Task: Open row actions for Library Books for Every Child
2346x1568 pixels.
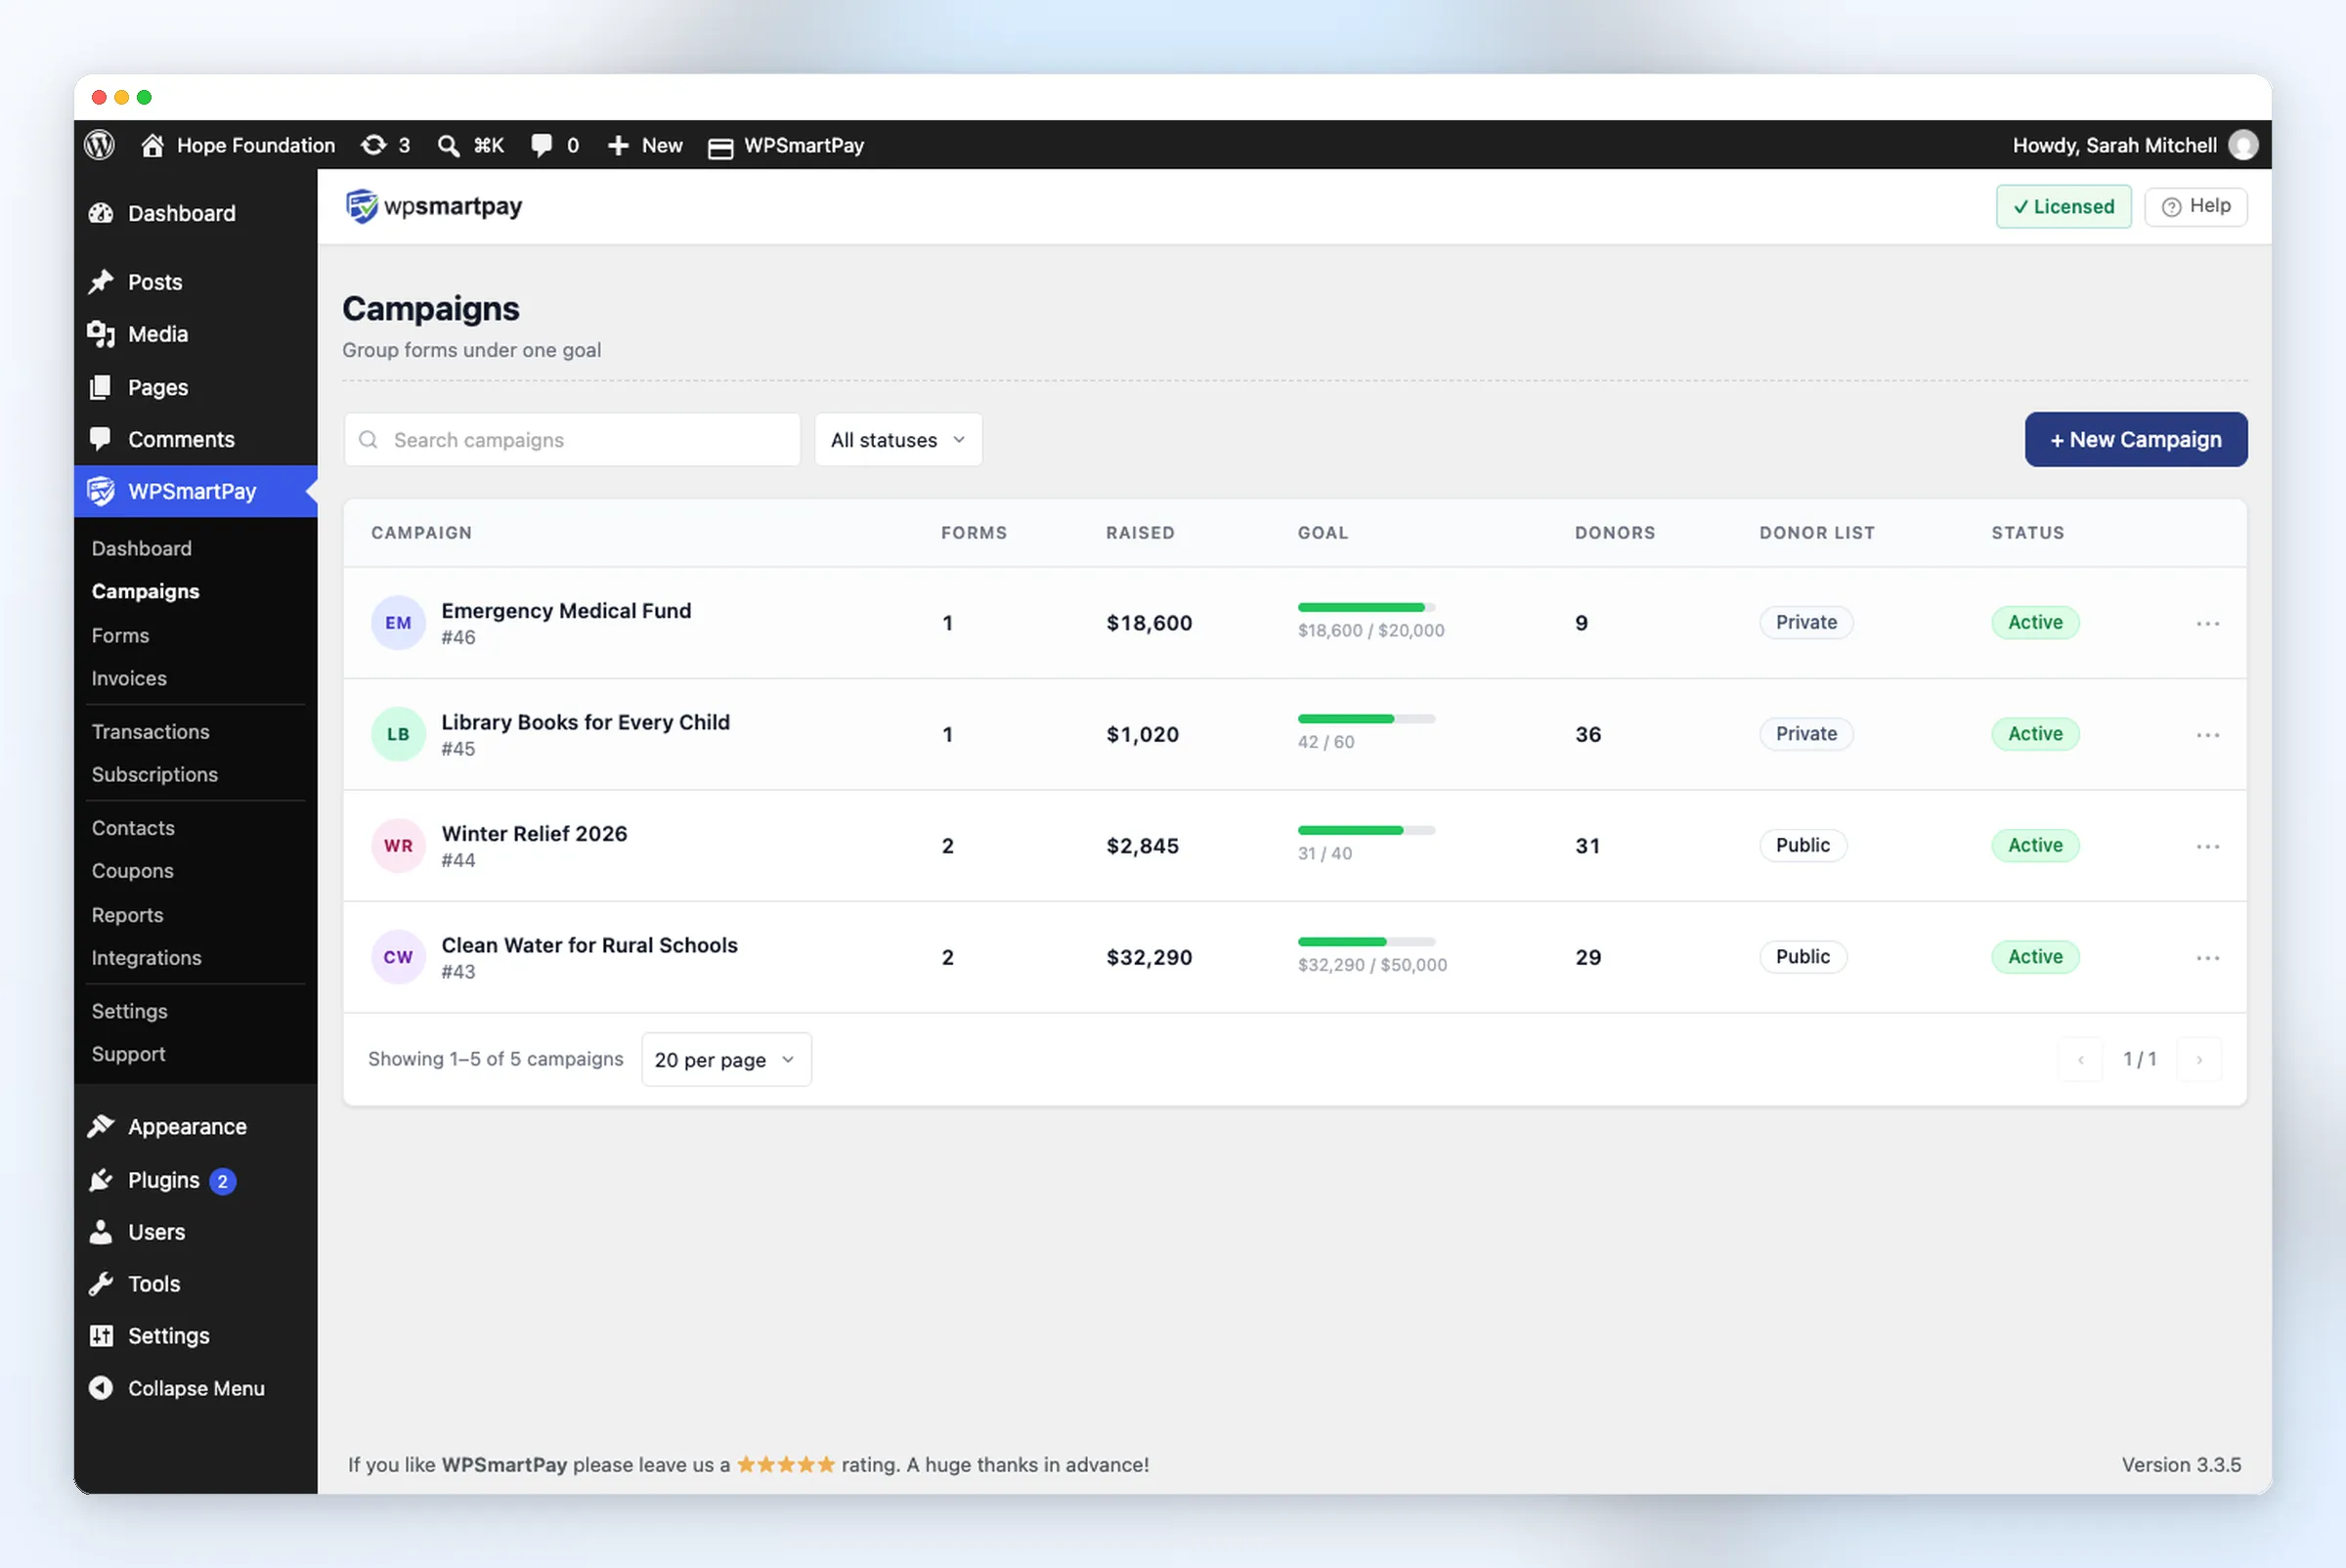Action: coord(2208,735)
